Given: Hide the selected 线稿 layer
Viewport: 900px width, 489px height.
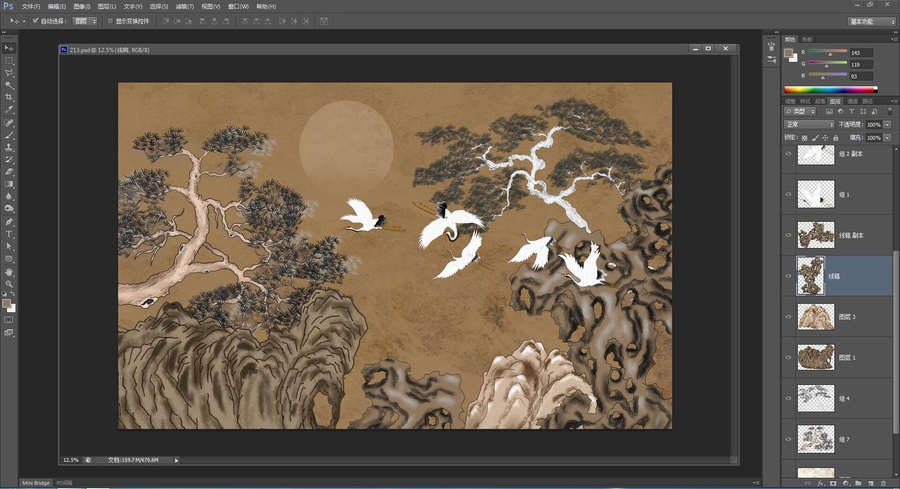Looking at the screenshot, I should pyautogui.click(x=788, y=276).
